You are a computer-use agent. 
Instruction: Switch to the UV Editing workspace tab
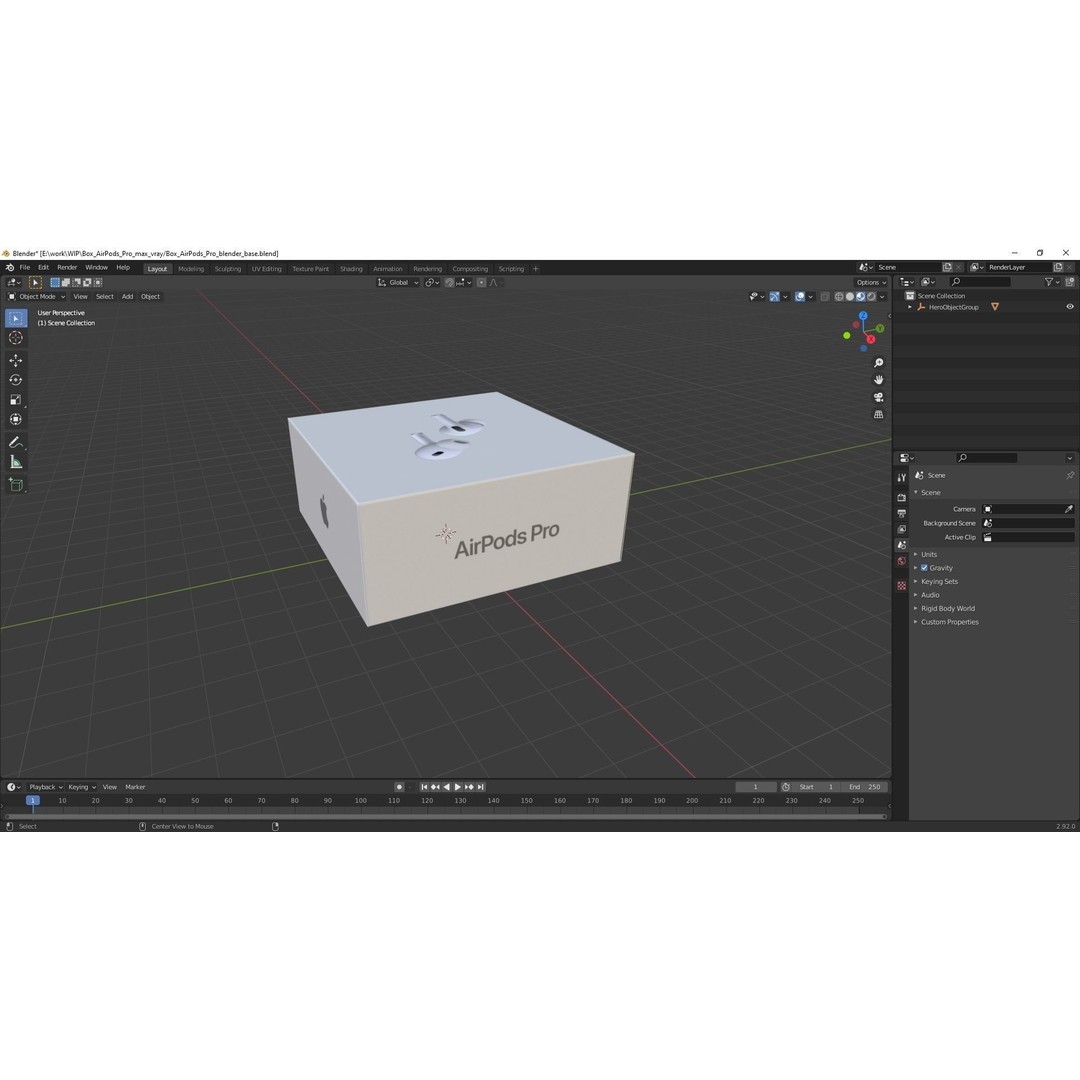[267, 269]
